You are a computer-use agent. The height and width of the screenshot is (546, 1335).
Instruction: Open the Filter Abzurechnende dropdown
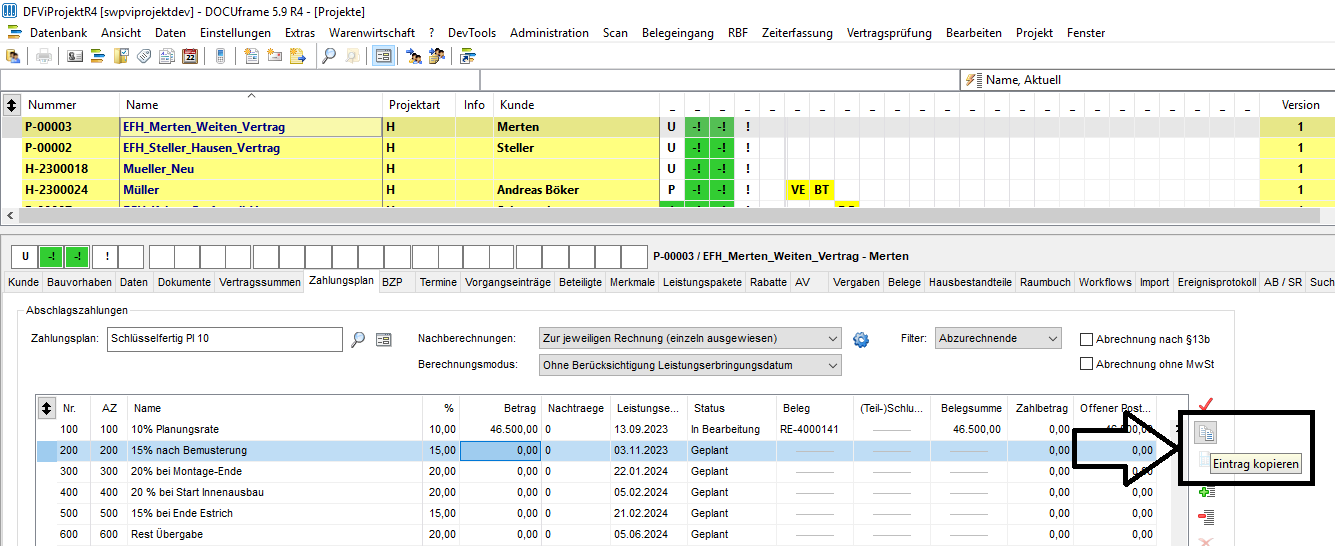click(x=998, y=339)
